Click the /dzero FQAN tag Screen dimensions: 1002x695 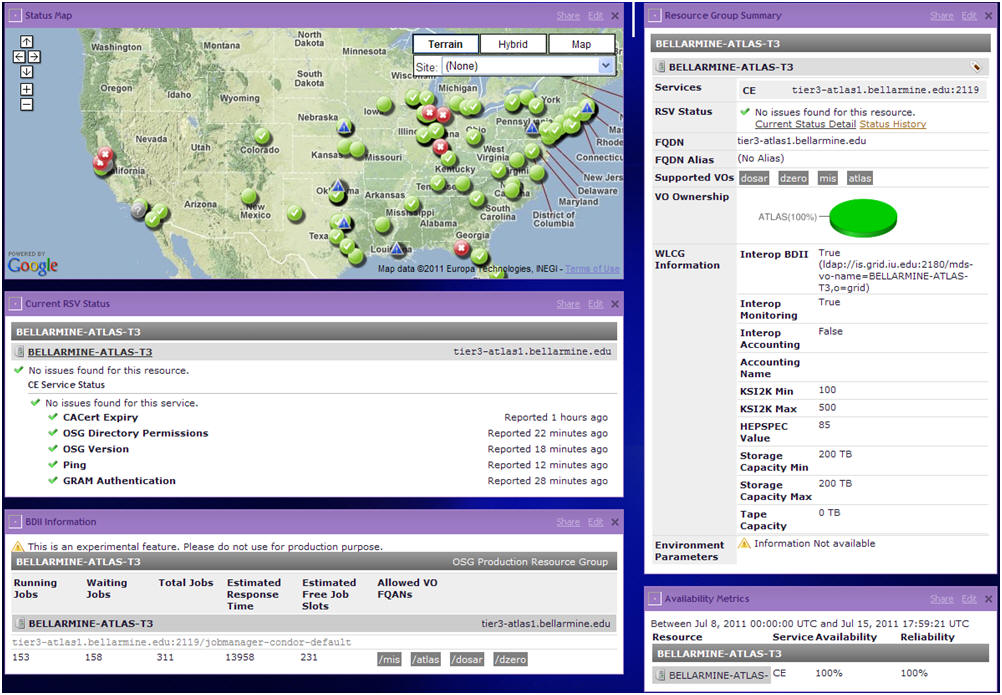(511, 659)
